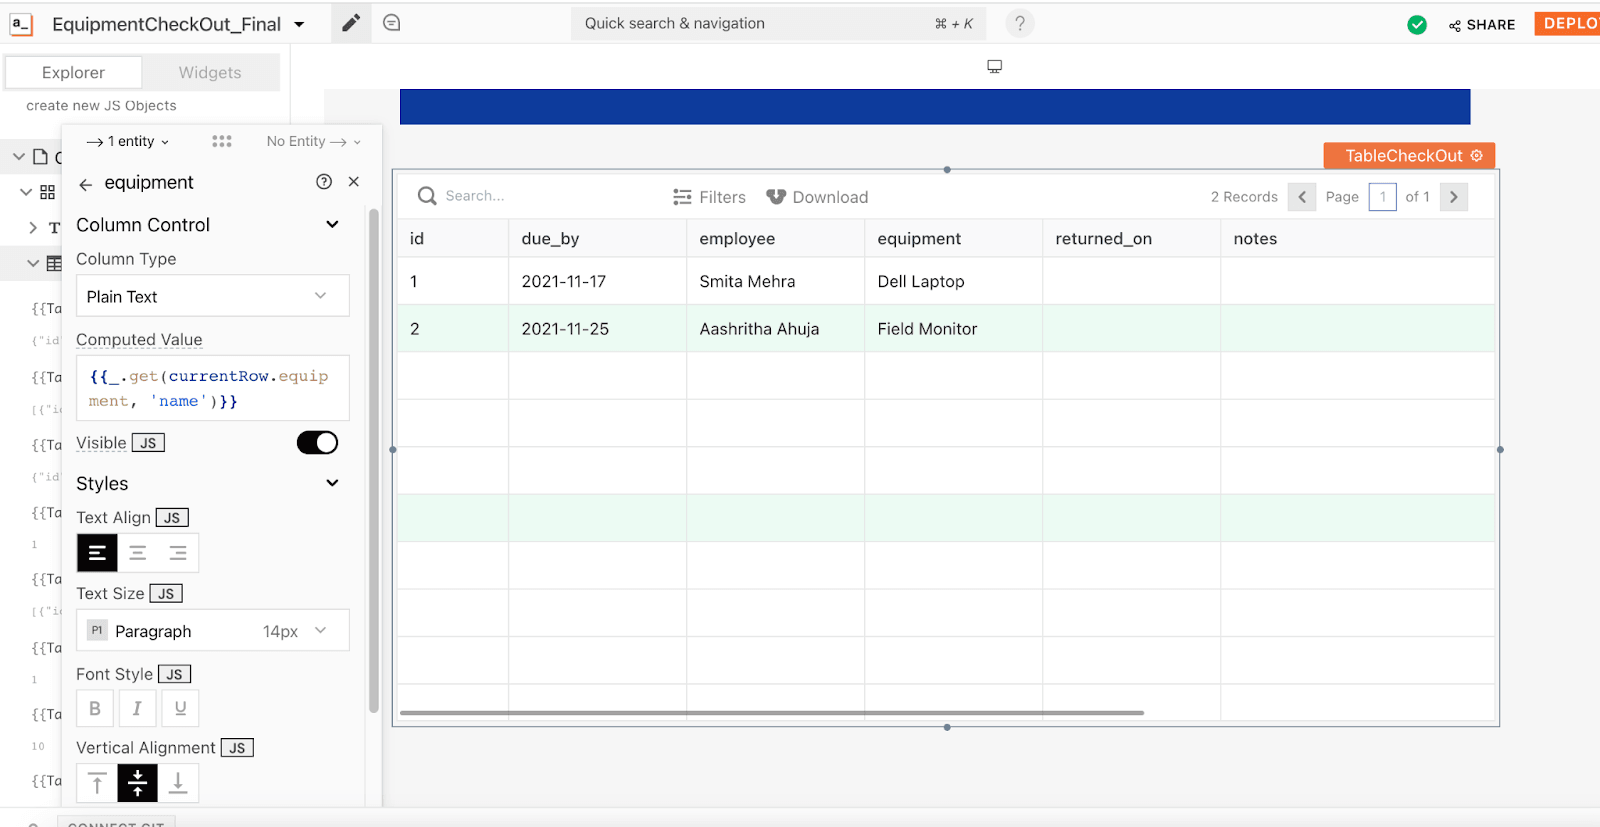Toggle JS mode for Font Style
The width and height of the screenshot is (1600, 827).
click(x=174, y=675)
